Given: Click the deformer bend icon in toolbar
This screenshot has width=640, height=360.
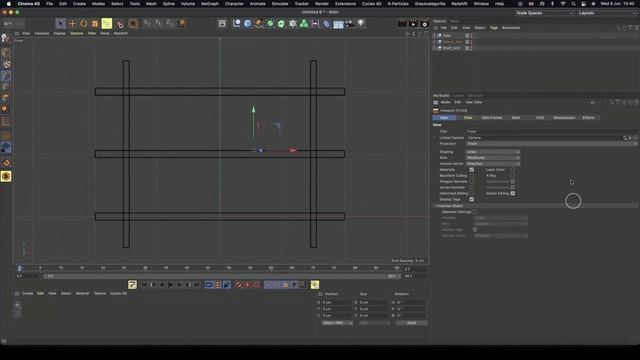Looking at the screenshot, I should pos(327,23).
